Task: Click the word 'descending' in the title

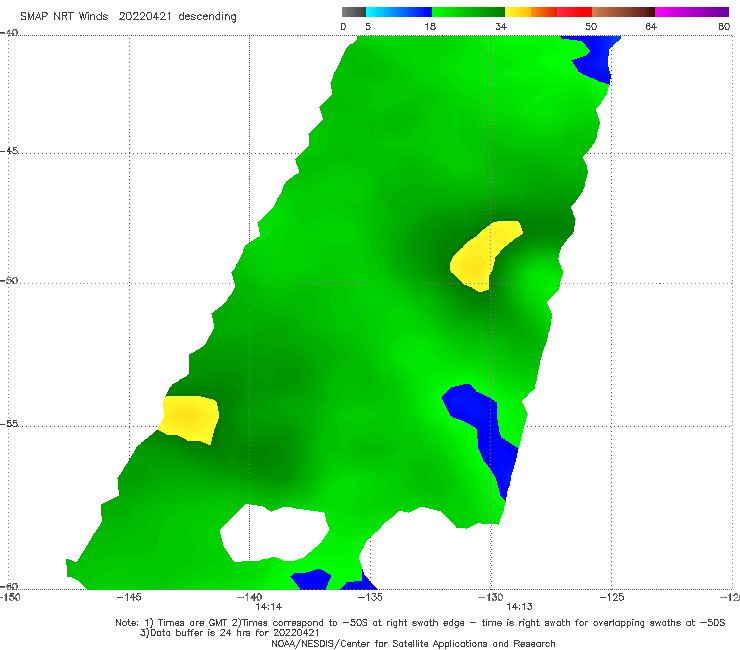Action: click(207, 17)
